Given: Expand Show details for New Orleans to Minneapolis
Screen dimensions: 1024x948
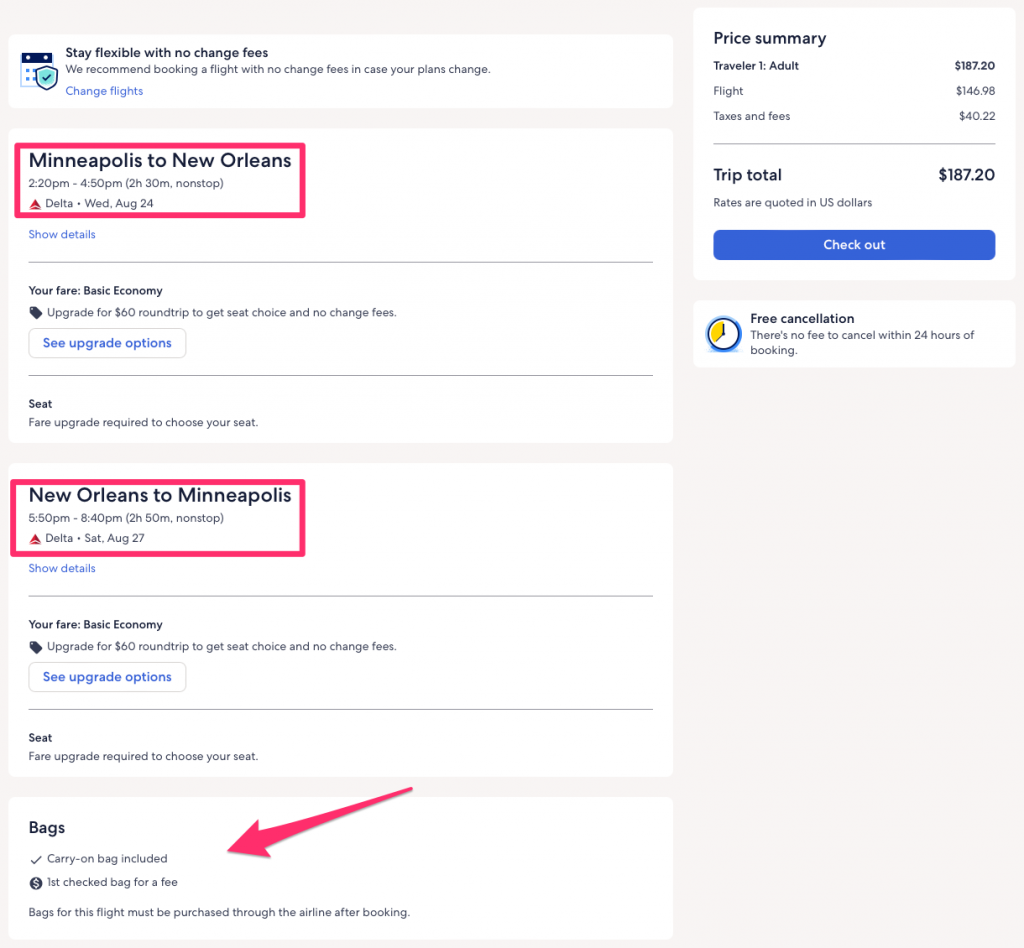Looking at the screenshot, I should pyautogui.click(x=62, y=569).
